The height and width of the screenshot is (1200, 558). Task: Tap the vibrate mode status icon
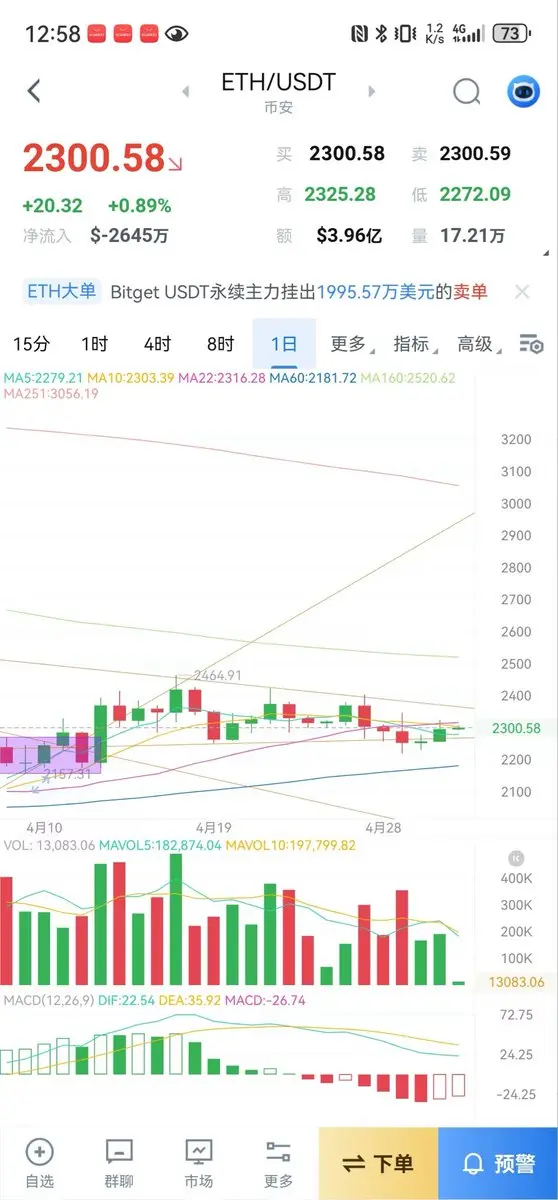point(406,33)
